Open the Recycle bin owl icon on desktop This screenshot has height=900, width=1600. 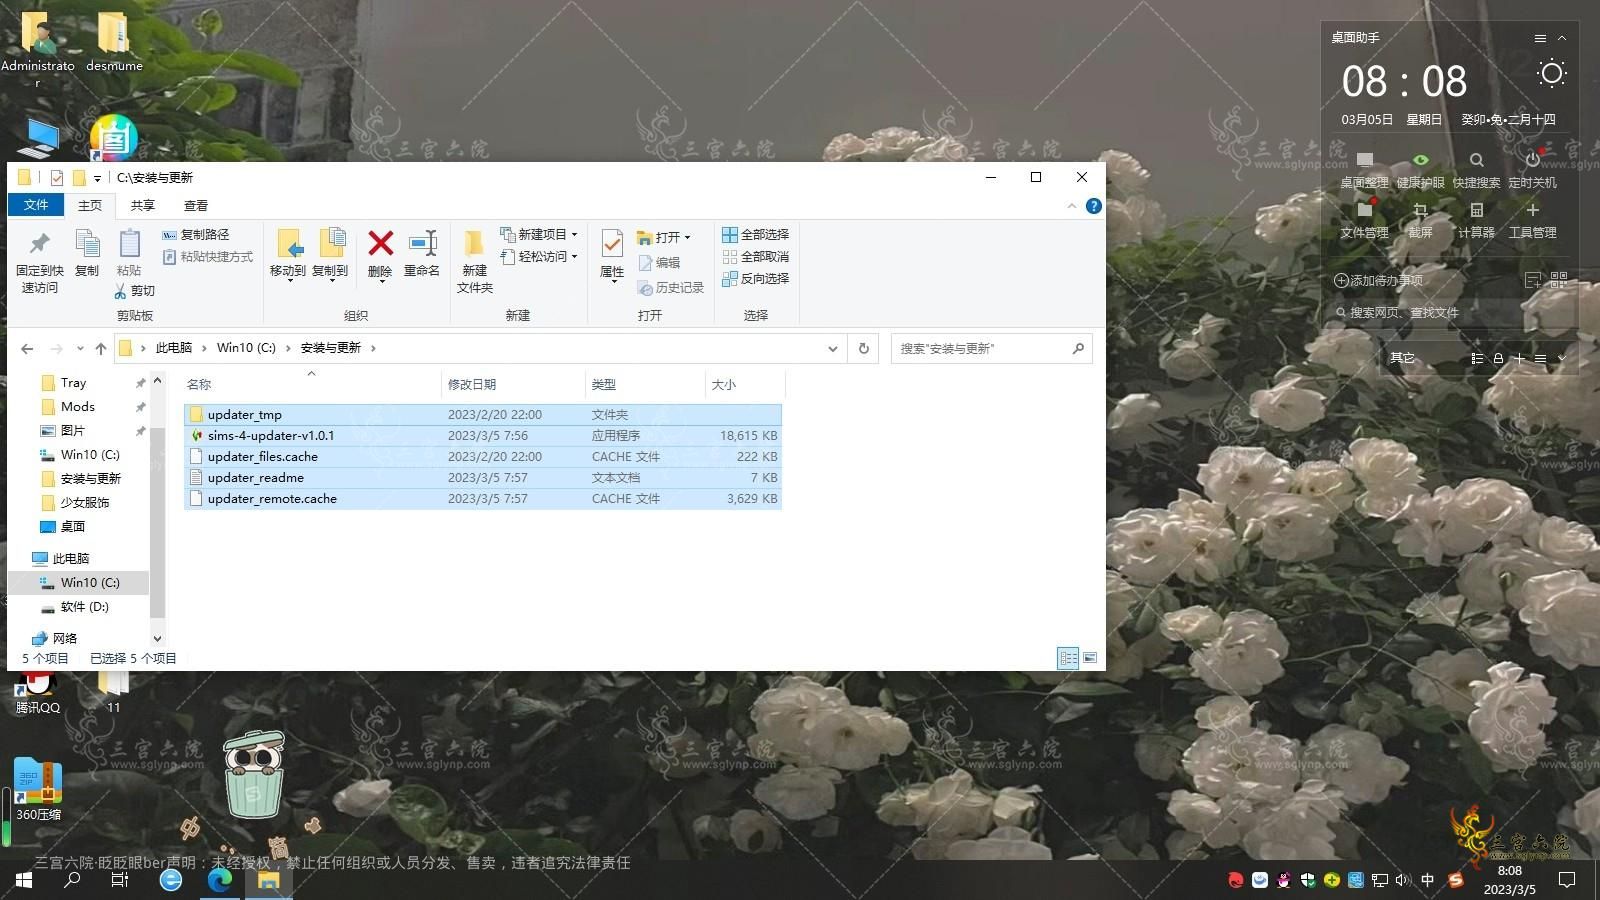point(253,775)
